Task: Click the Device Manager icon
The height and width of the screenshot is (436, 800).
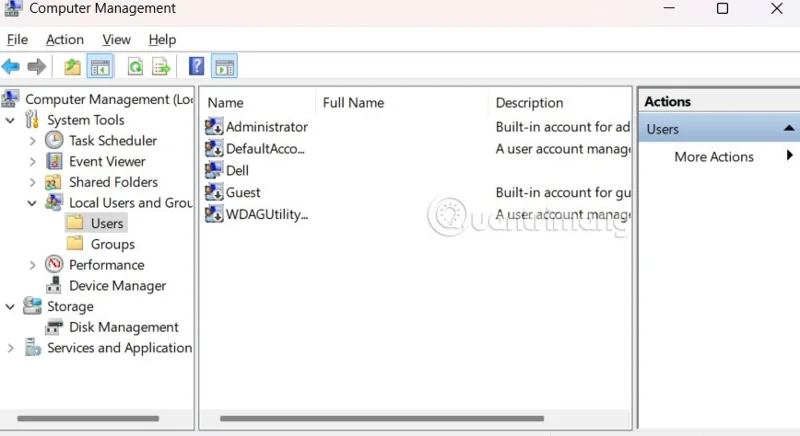Action: click(54, 285)
